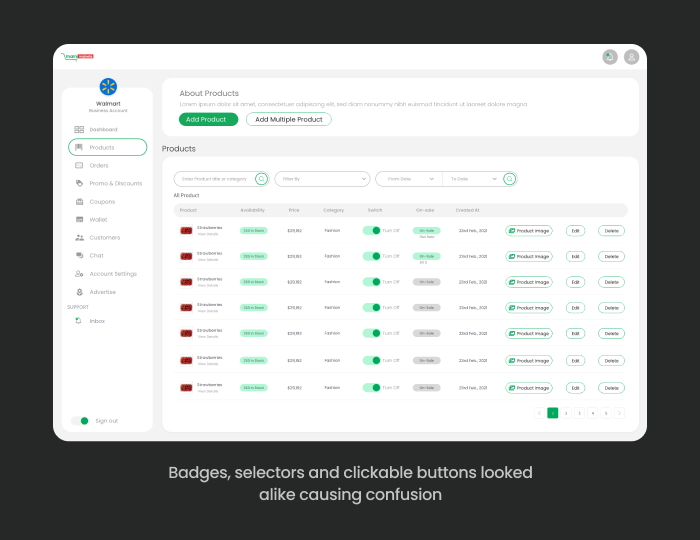
Task: Click Edit in the Flat Rate row
Action: pos(575,231)
